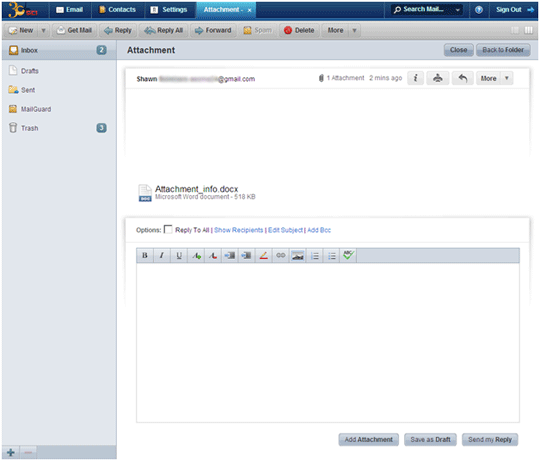The height and width of the screenshot is (461, 540).
Task: Insert an image into the reply
Action: tap(298, 255)
